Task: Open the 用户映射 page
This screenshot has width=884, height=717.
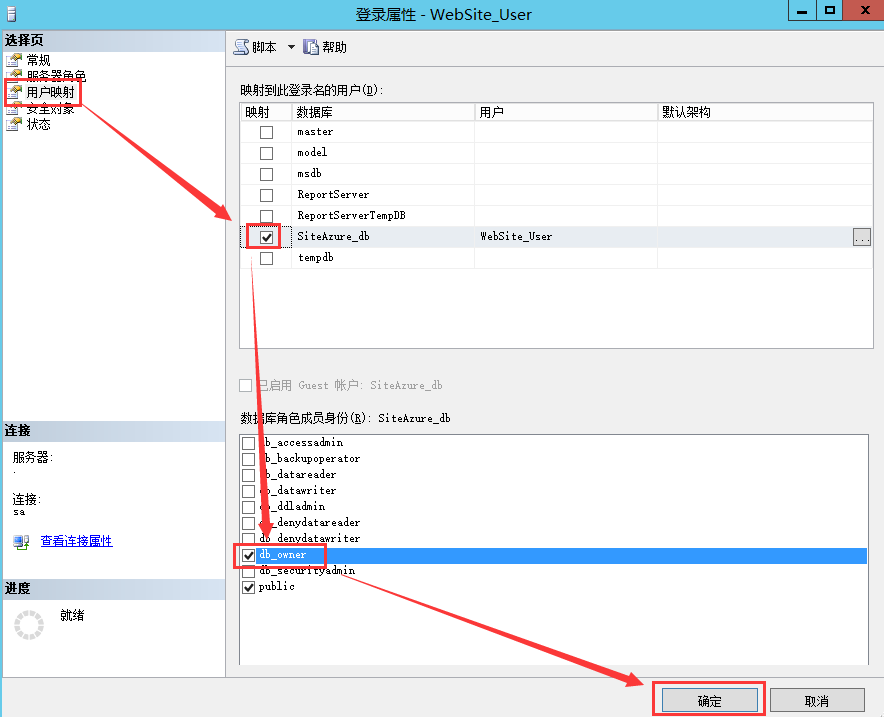Action: point(50,92)
